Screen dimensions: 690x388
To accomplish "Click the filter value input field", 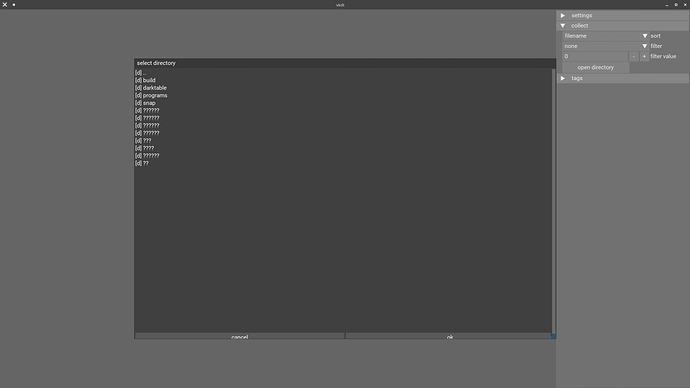I will (595, 56).
